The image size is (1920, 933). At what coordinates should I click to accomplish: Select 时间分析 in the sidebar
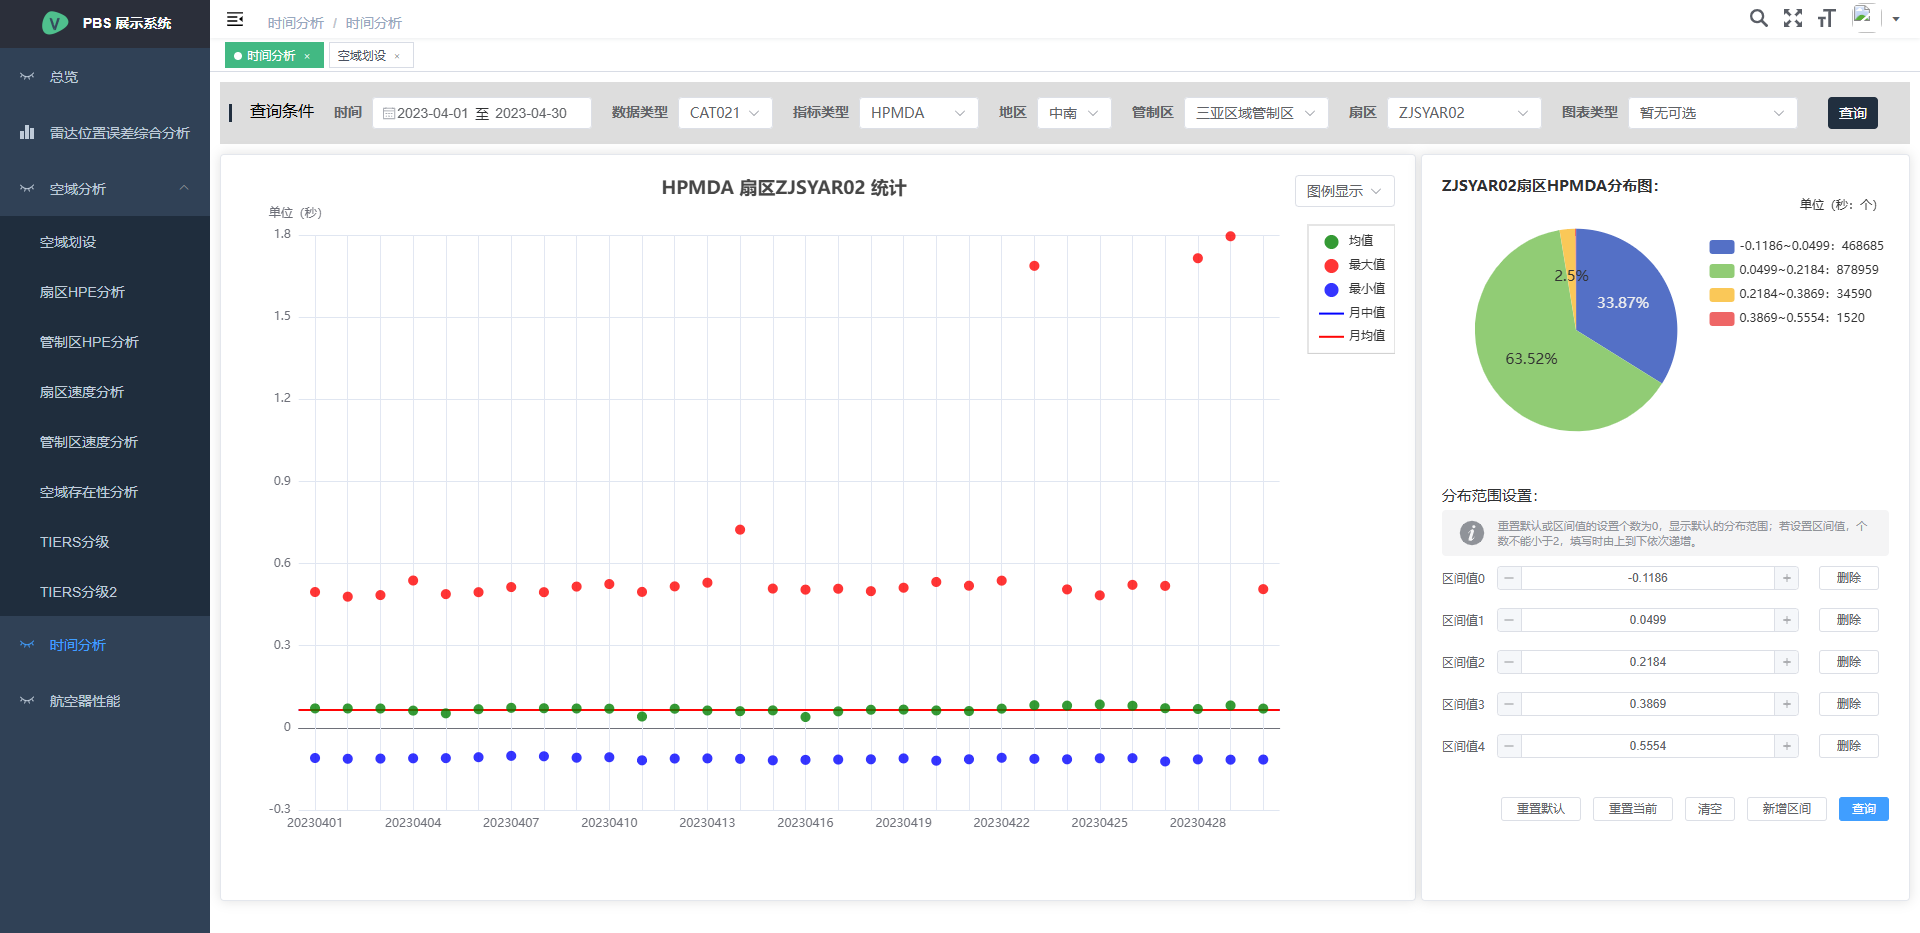pos(105,645)
